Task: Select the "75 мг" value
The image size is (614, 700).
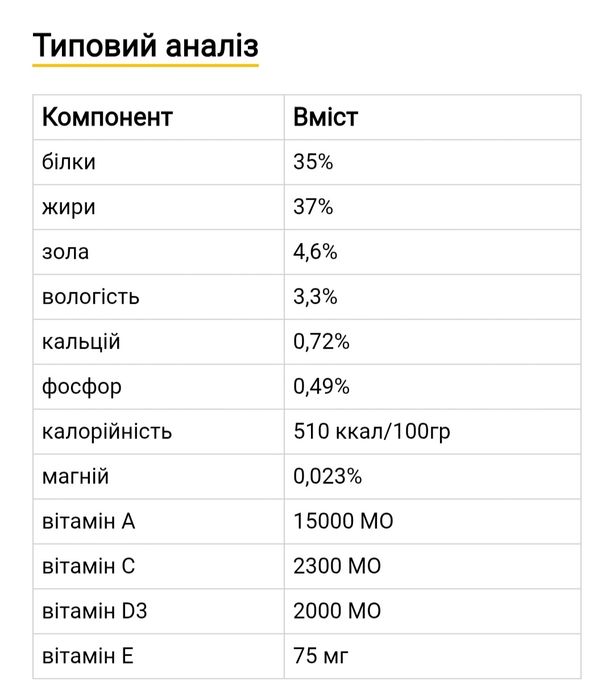Action: pyautogui.click(x=321, y=657)
